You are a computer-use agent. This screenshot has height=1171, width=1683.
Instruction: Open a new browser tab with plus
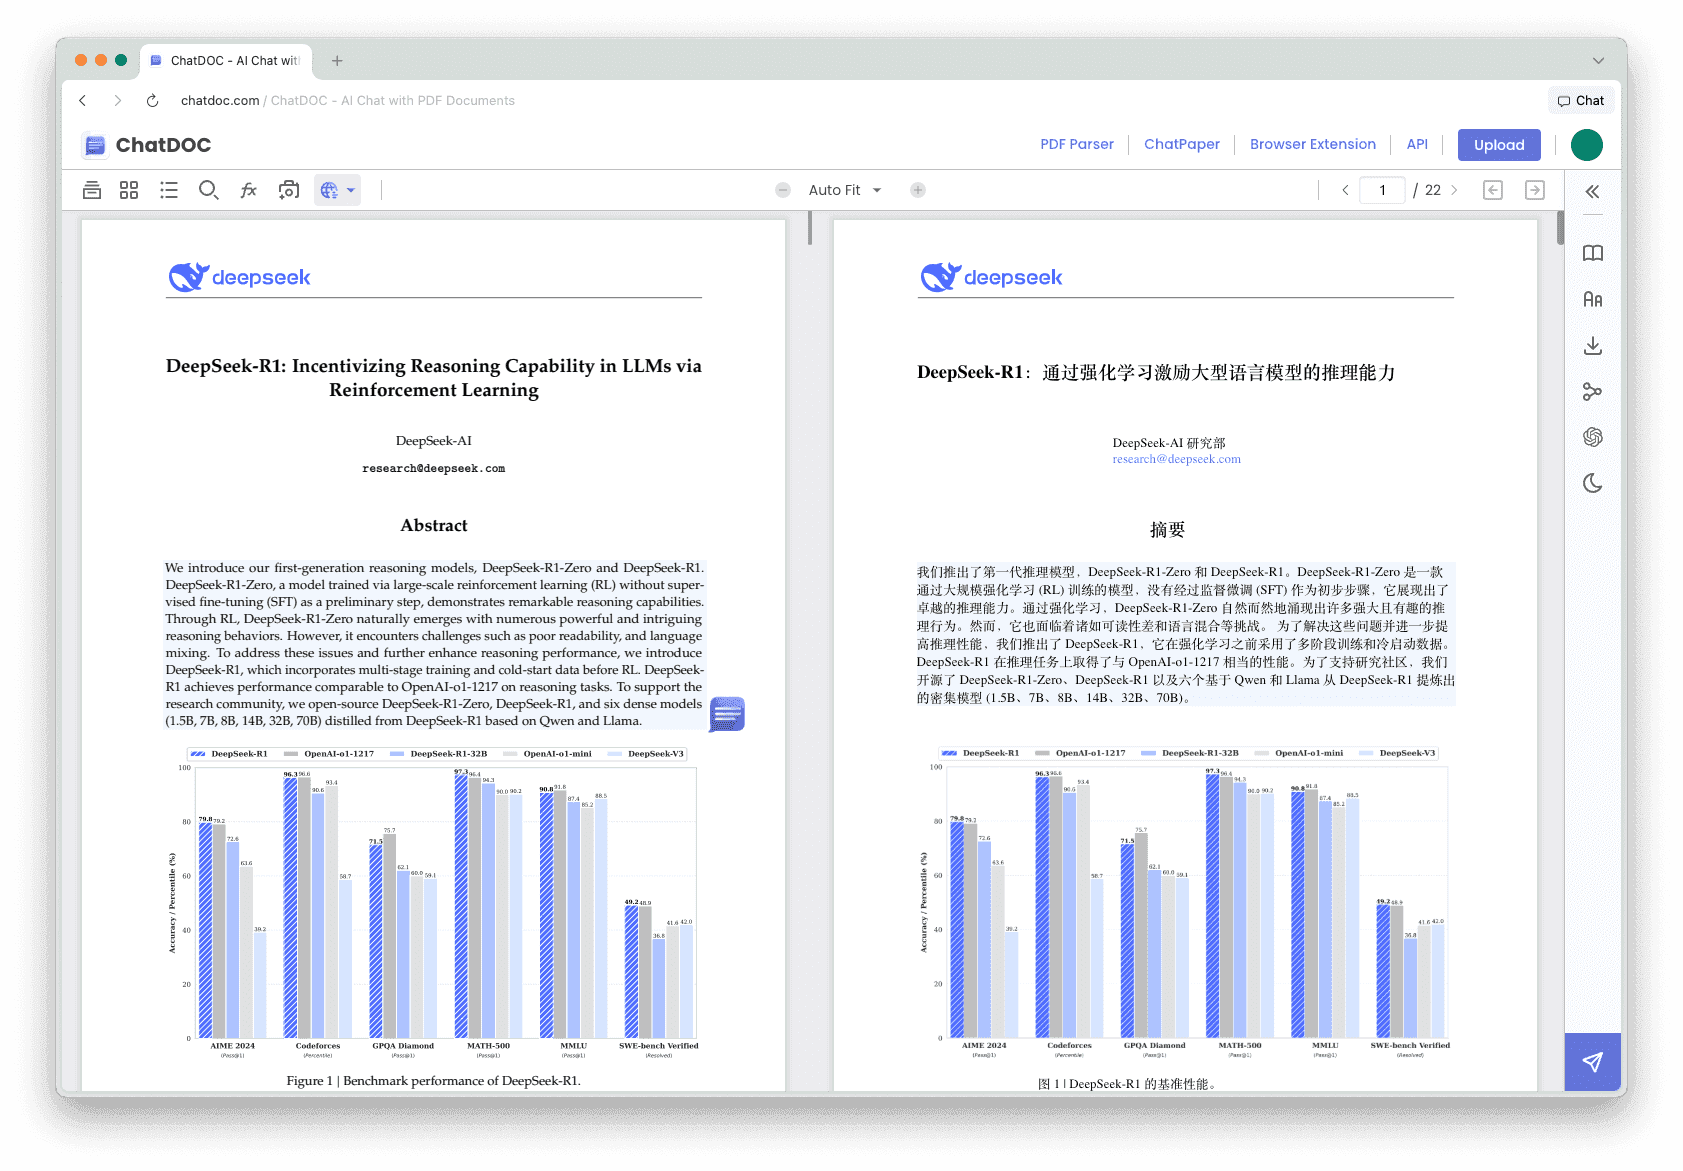point(337,61)
